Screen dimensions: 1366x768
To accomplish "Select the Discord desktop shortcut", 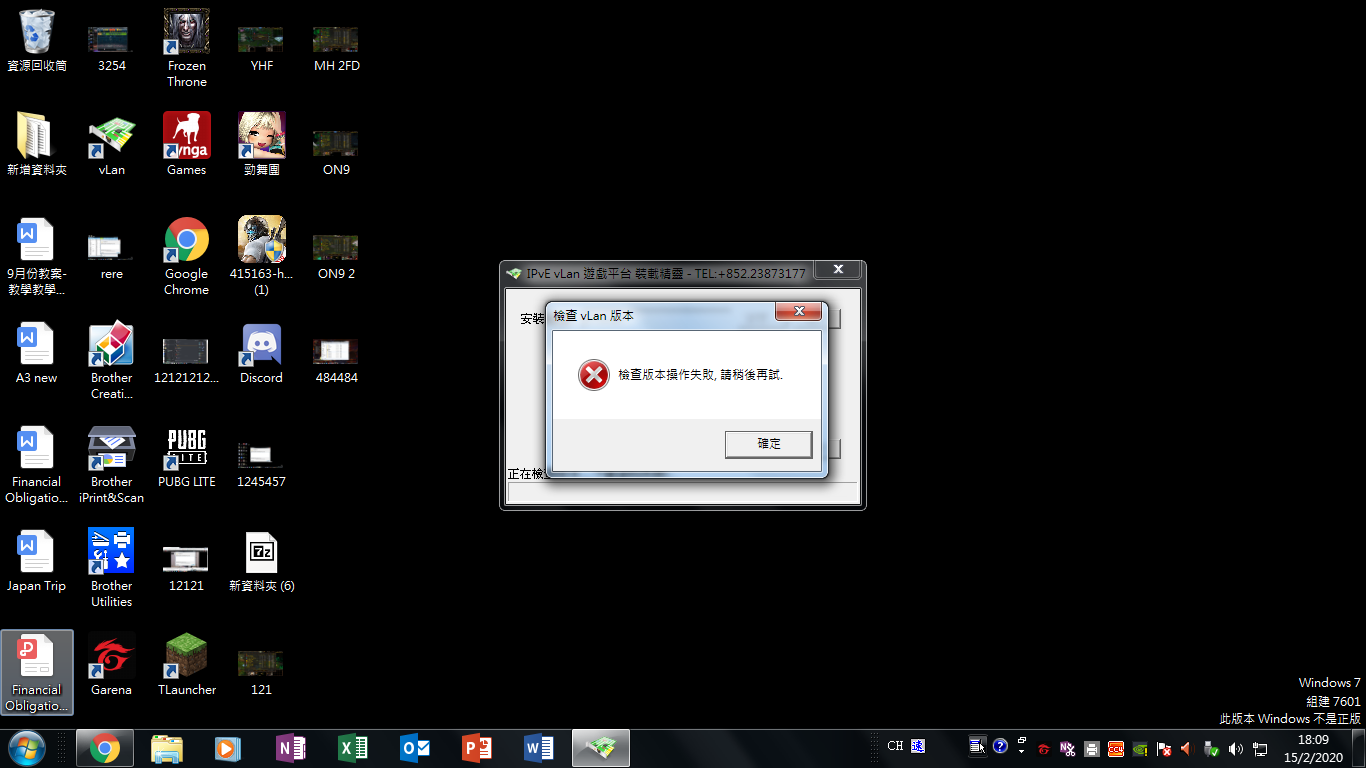I will 261,353.
